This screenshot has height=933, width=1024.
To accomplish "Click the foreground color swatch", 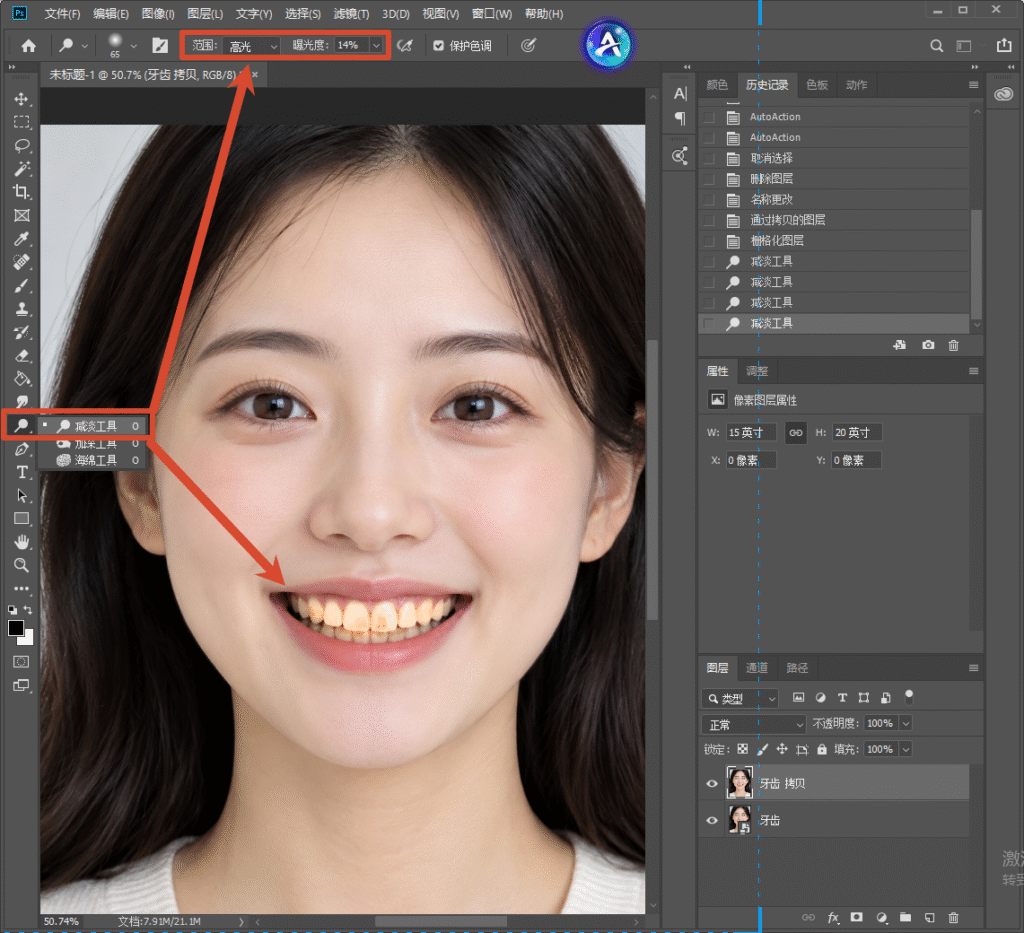I will point(16,628).
